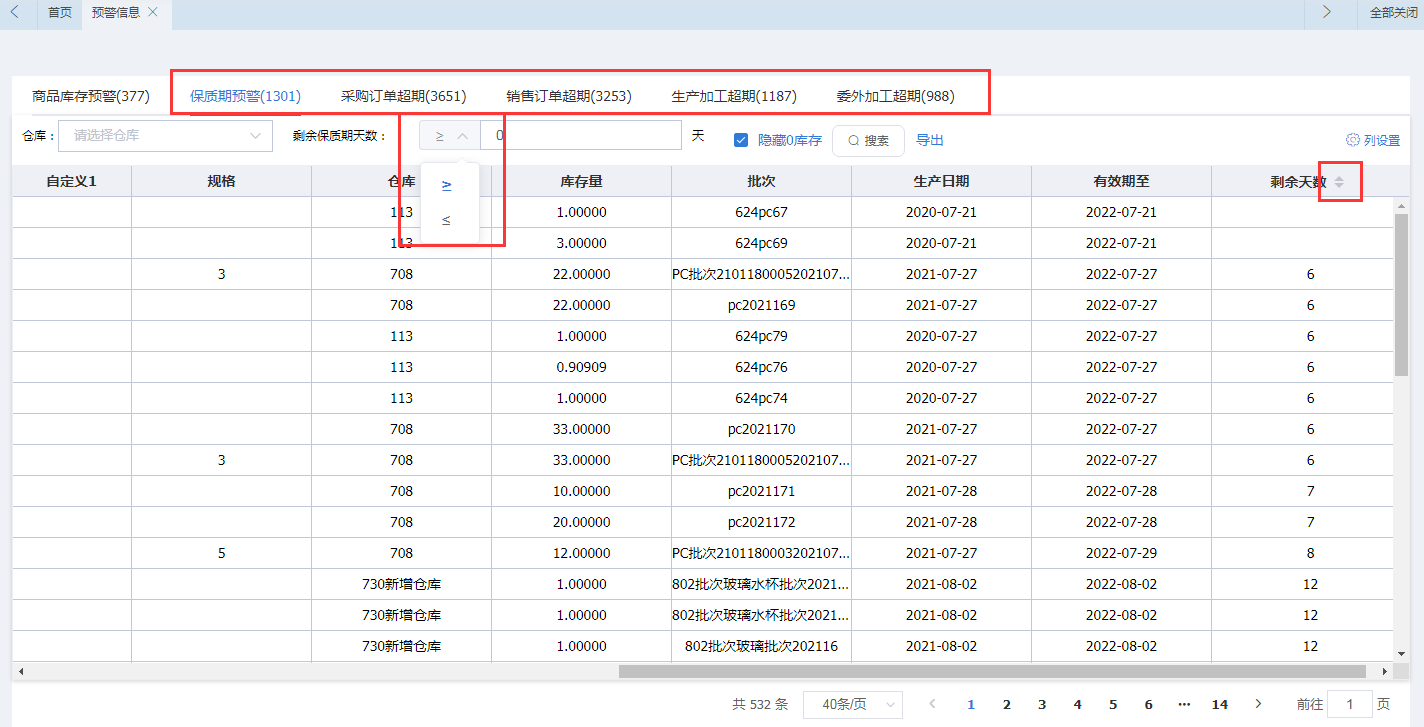Click the horizontal scrollbar right arrow
This screenshot has width=1424, height=727.
pyautogui.click(x=1384, y=672)
